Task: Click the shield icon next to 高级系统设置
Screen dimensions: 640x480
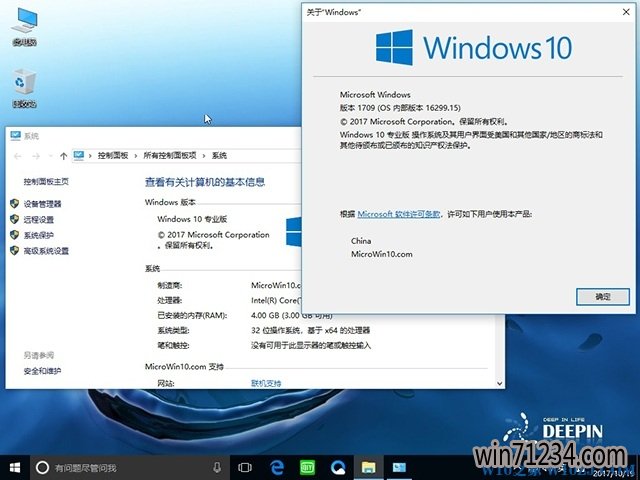Action: coord(15,250)
